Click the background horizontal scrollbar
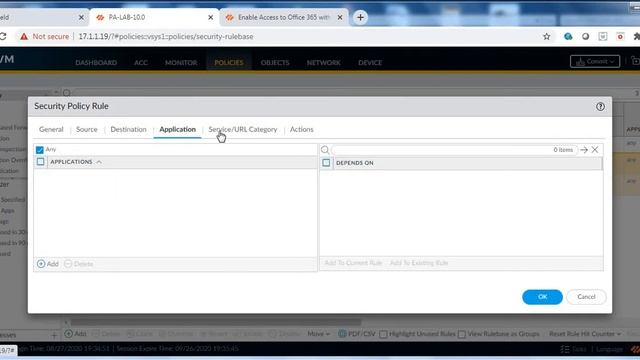Screen dimensions: 640x360 tap(216, 322)
